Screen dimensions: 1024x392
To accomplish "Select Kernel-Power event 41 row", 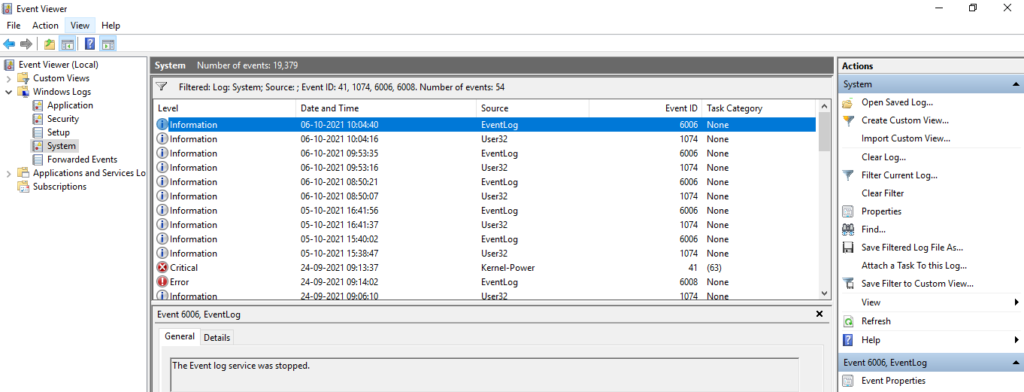I will tap(485, 267).
